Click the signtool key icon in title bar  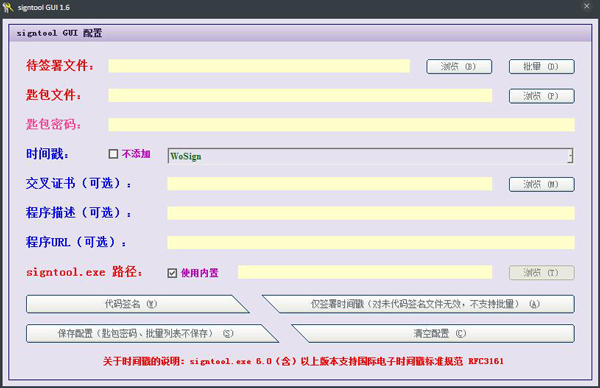pyautogui.click(x=8, y=7)
